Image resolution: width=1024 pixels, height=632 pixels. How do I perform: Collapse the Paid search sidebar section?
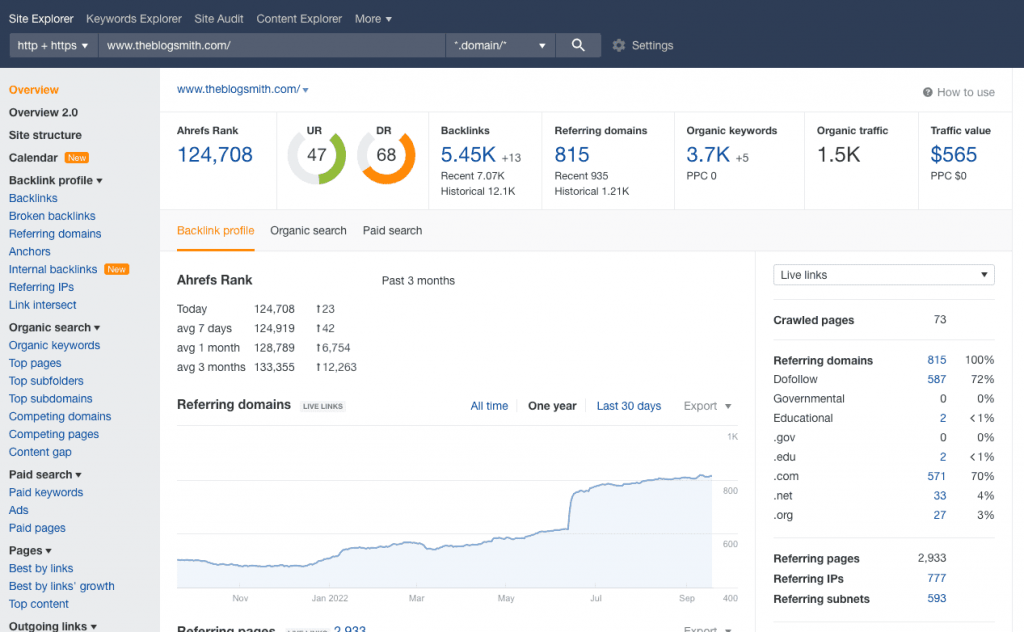pos(45,475)
